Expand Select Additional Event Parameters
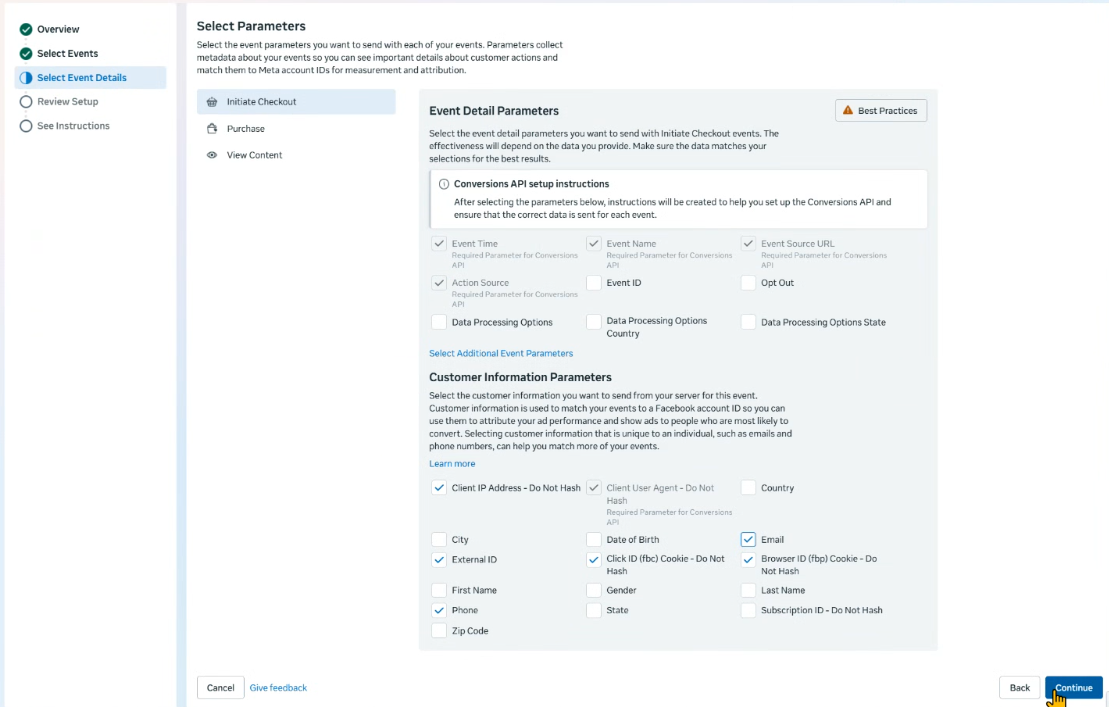Screen dimensions: 1109x707 (501, 354)
